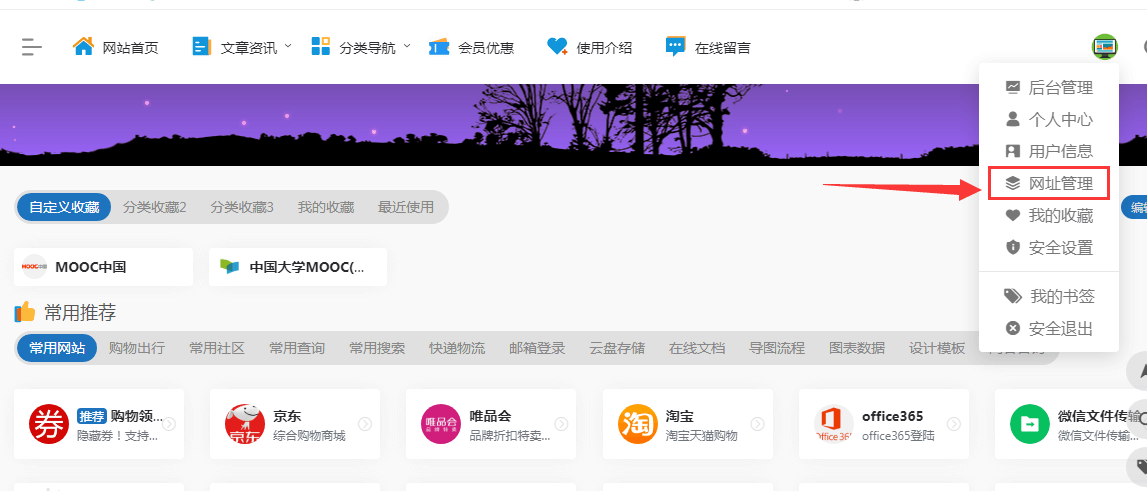Open the user avatar icon menu
Viewport: 1147px width, 491px height.
(x=1104, y=46)
